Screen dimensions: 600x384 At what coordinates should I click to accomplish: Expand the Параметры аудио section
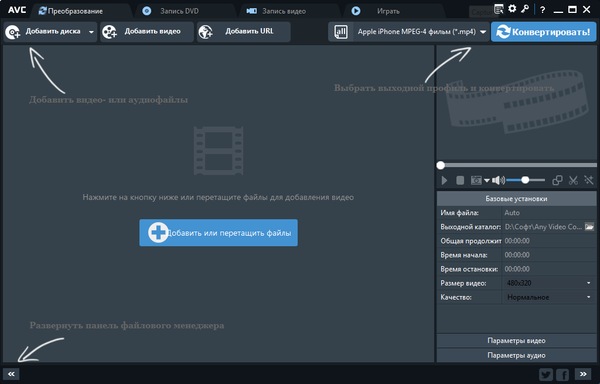pos(516,355)
